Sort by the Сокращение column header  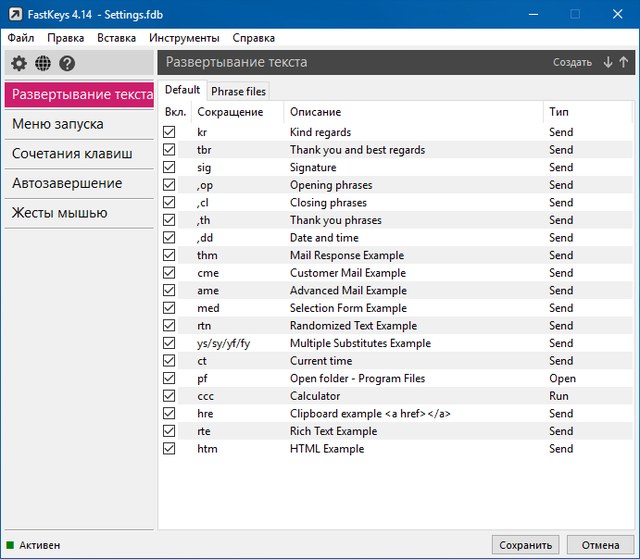230,112
